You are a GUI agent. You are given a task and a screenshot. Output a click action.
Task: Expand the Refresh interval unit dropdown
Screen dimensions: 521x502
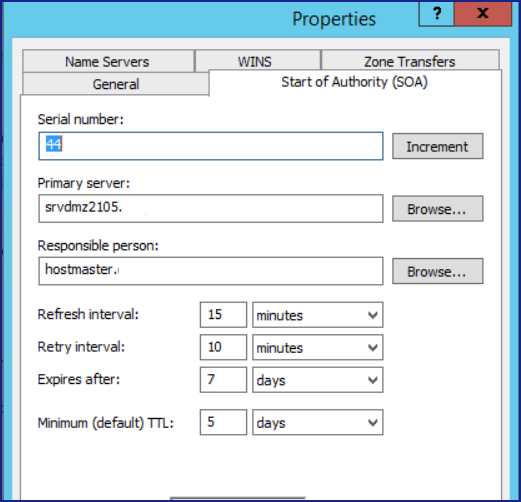[318, 315]
